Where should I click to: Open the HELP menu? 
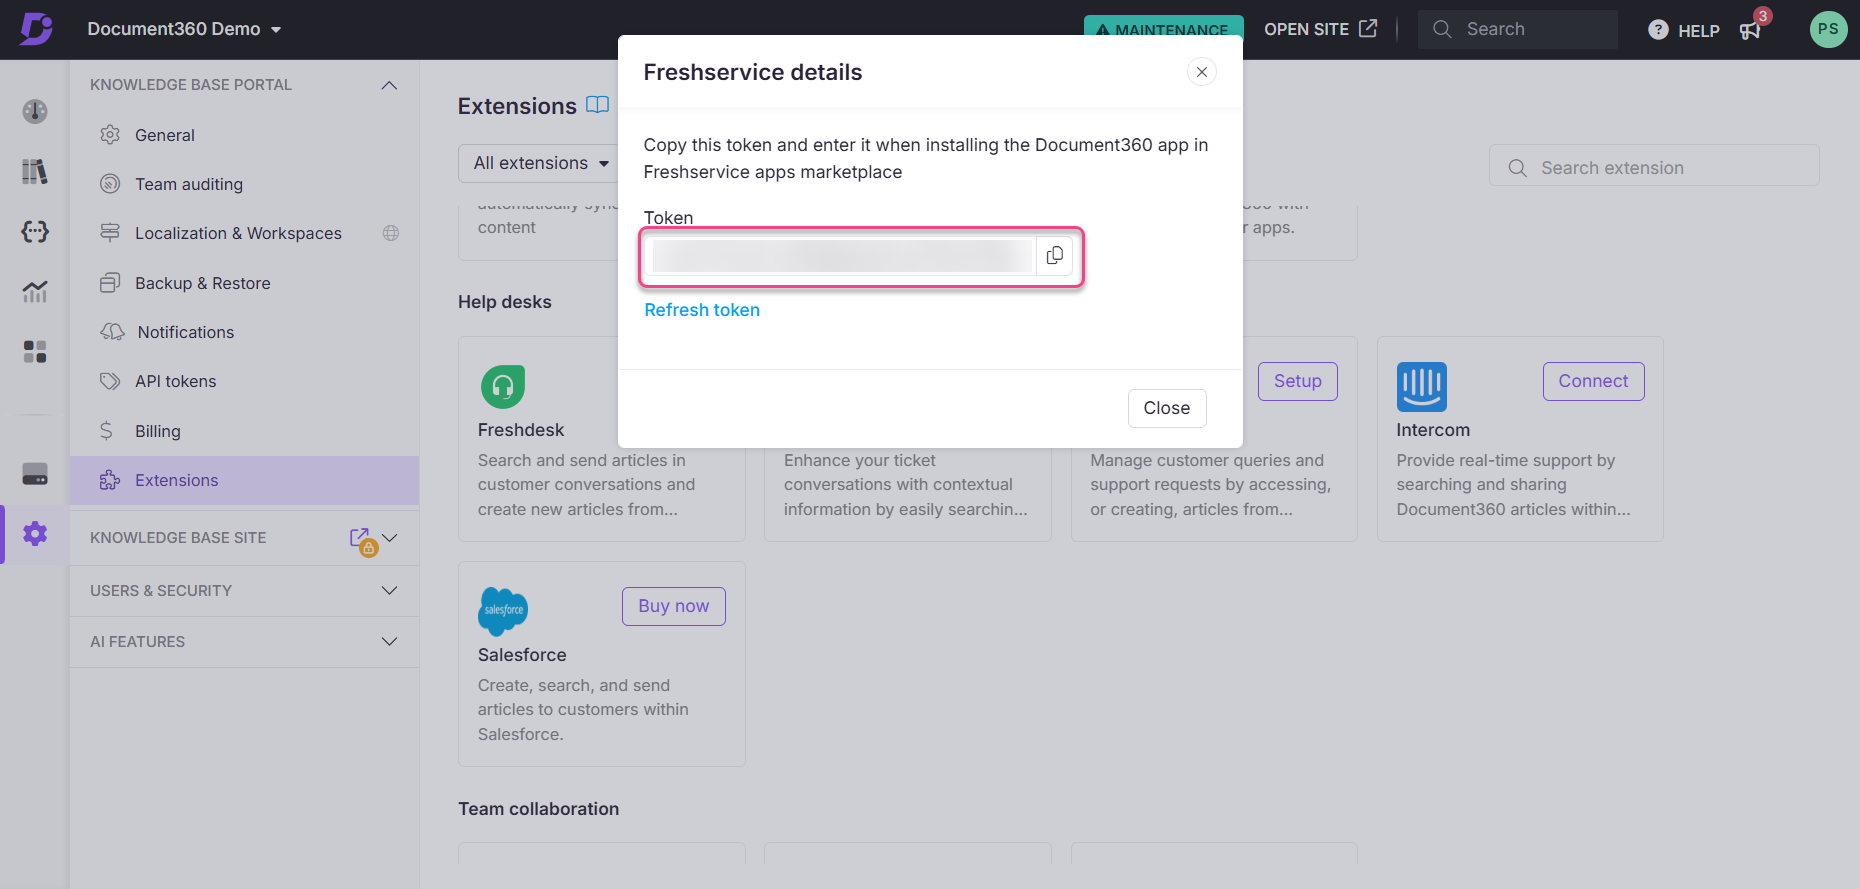coord(1684,30)
